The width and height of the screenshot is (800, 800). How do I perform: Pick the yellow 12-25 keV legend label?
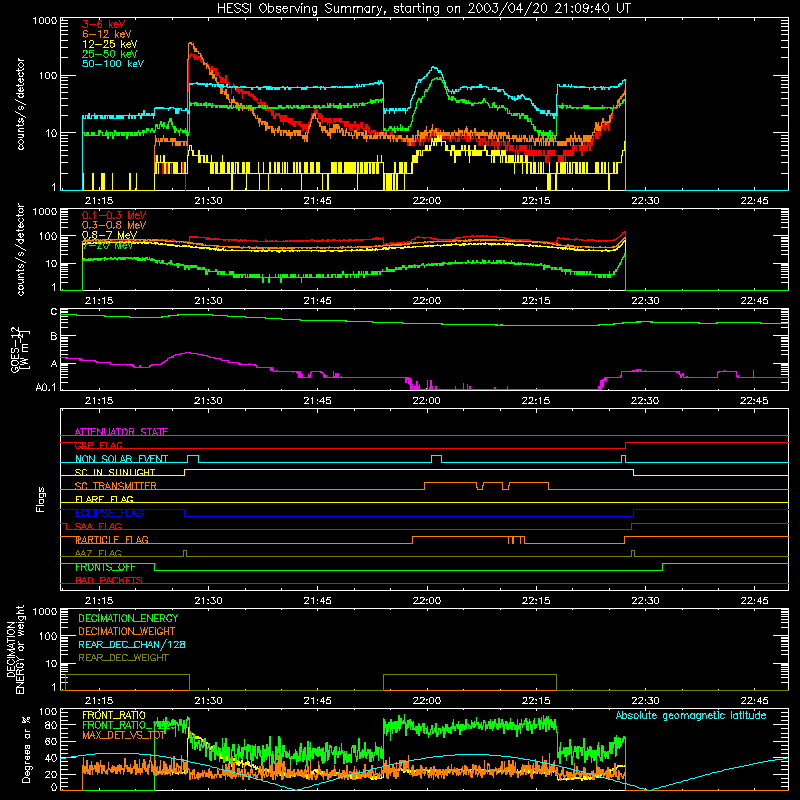point(110,44)
